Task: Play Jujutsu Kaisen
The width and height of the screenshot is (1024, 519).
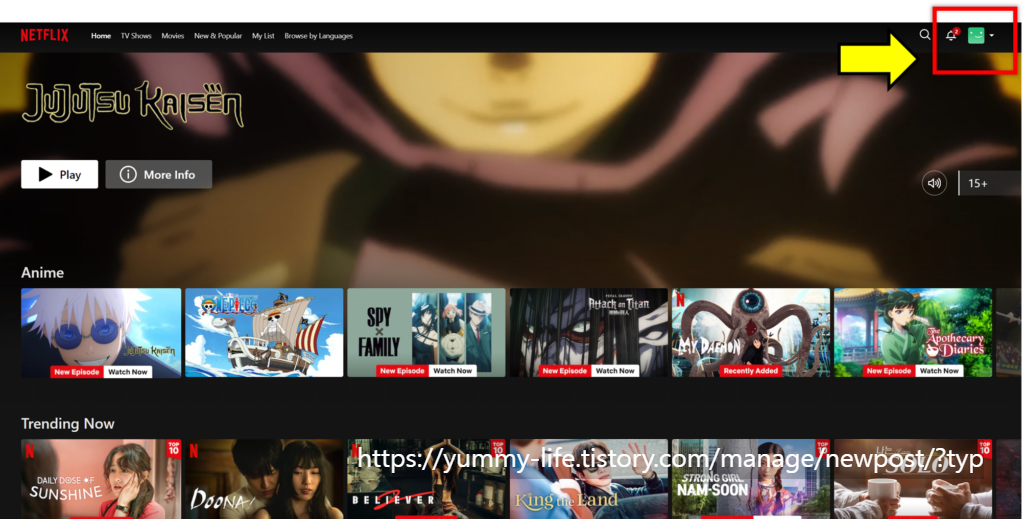Action: pyautogui.click(x=59, y=174)
